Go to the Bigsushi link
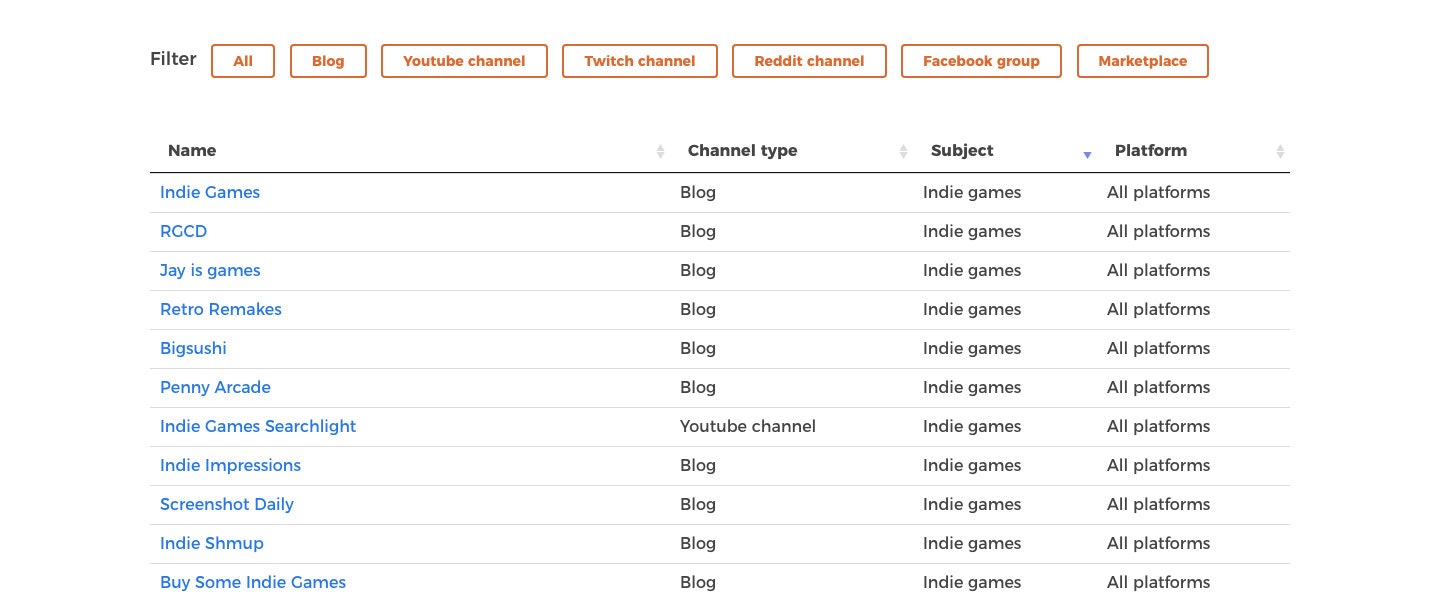 (x=193, y=348)
